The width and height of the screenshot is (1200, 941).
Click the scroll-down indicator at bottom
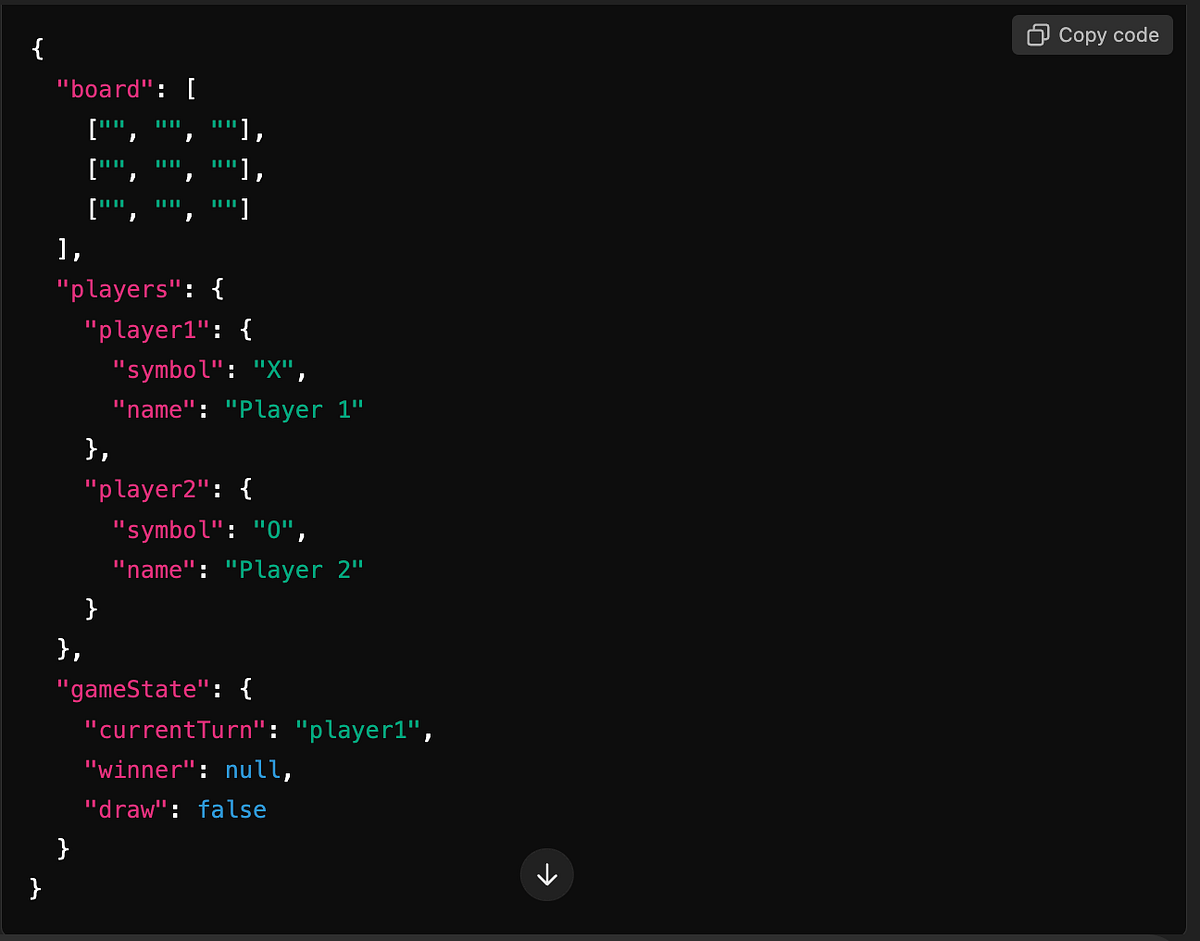[x=547, y=875]
